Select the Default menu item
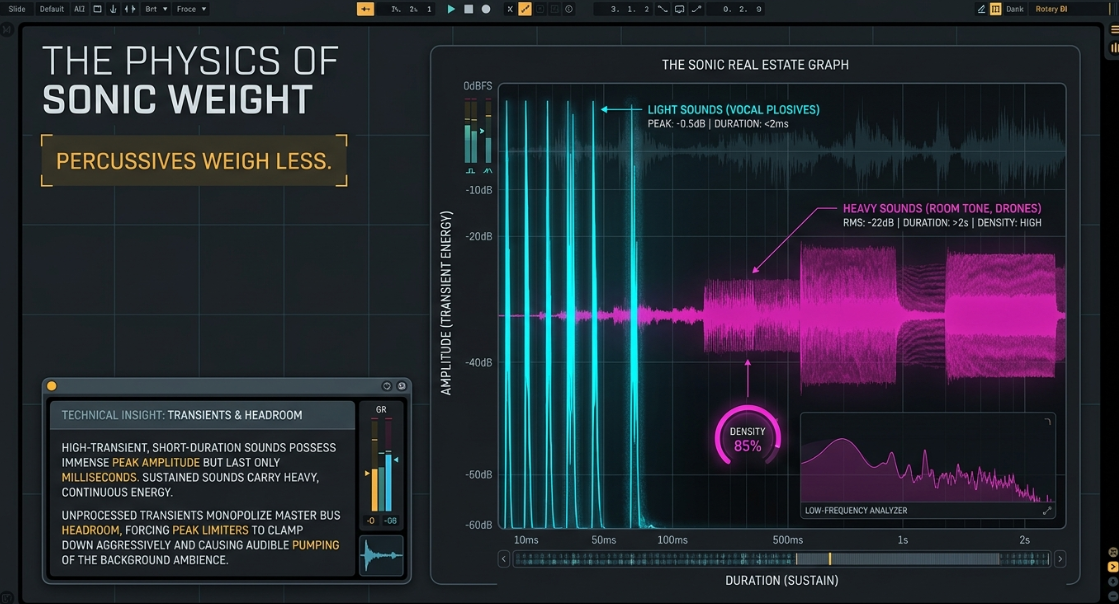 tap(51, 9)
